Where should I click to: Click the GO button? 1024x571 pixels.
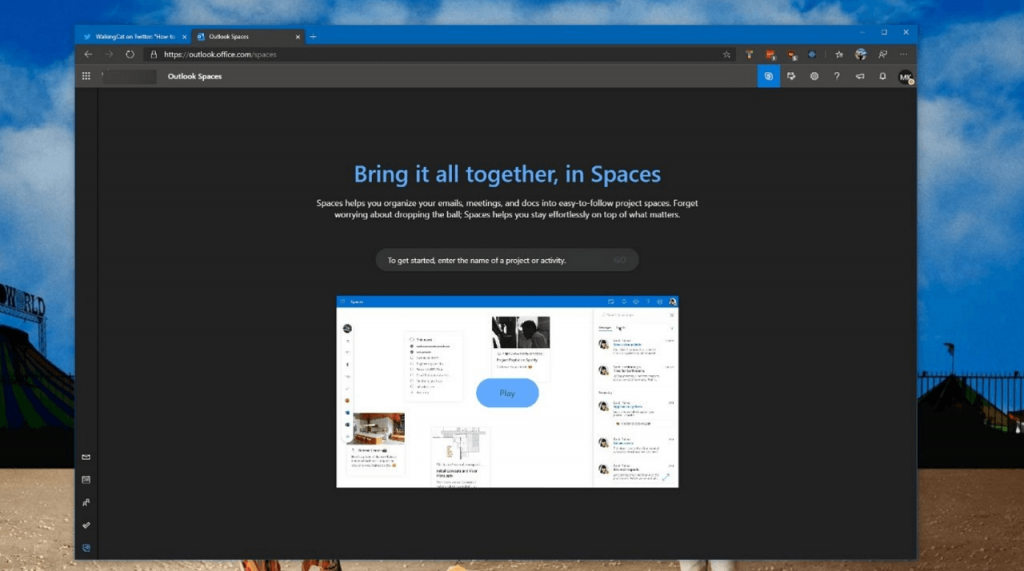coord(620,260)
